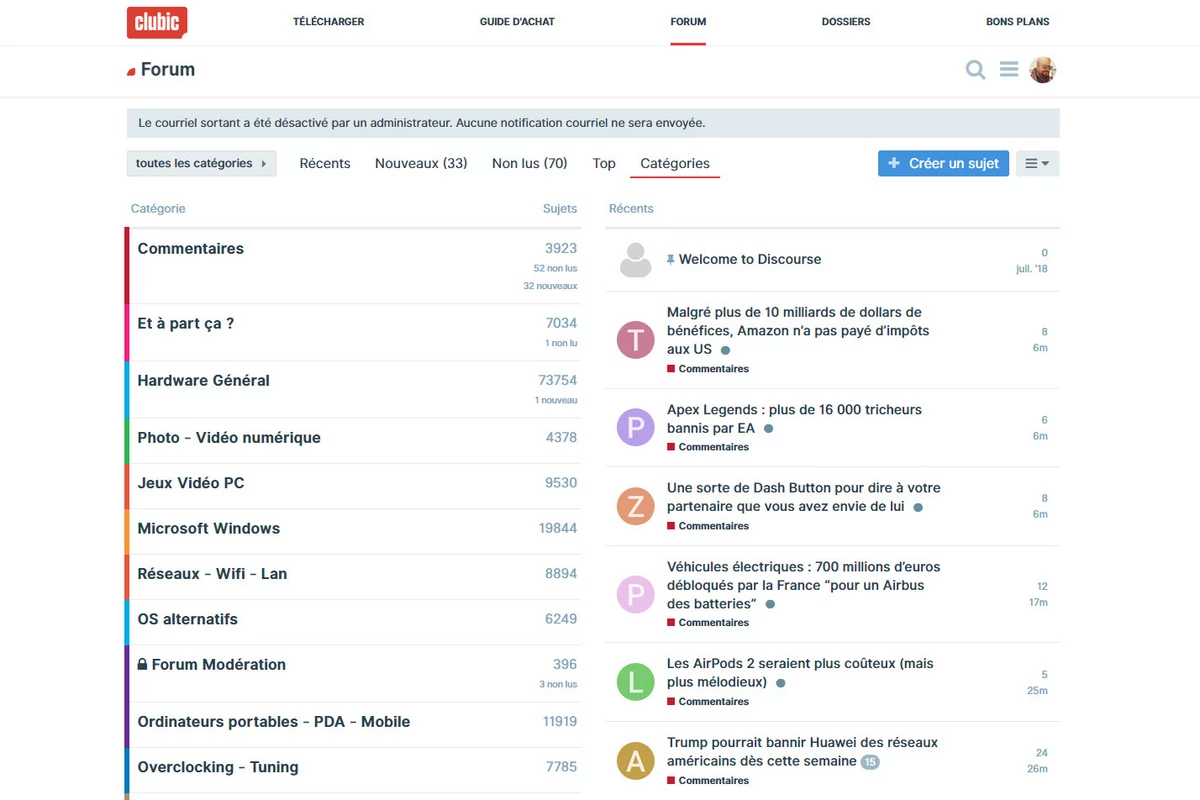
Task: Click the Z avatar on Dash Button topic
Action: point(635,507)
